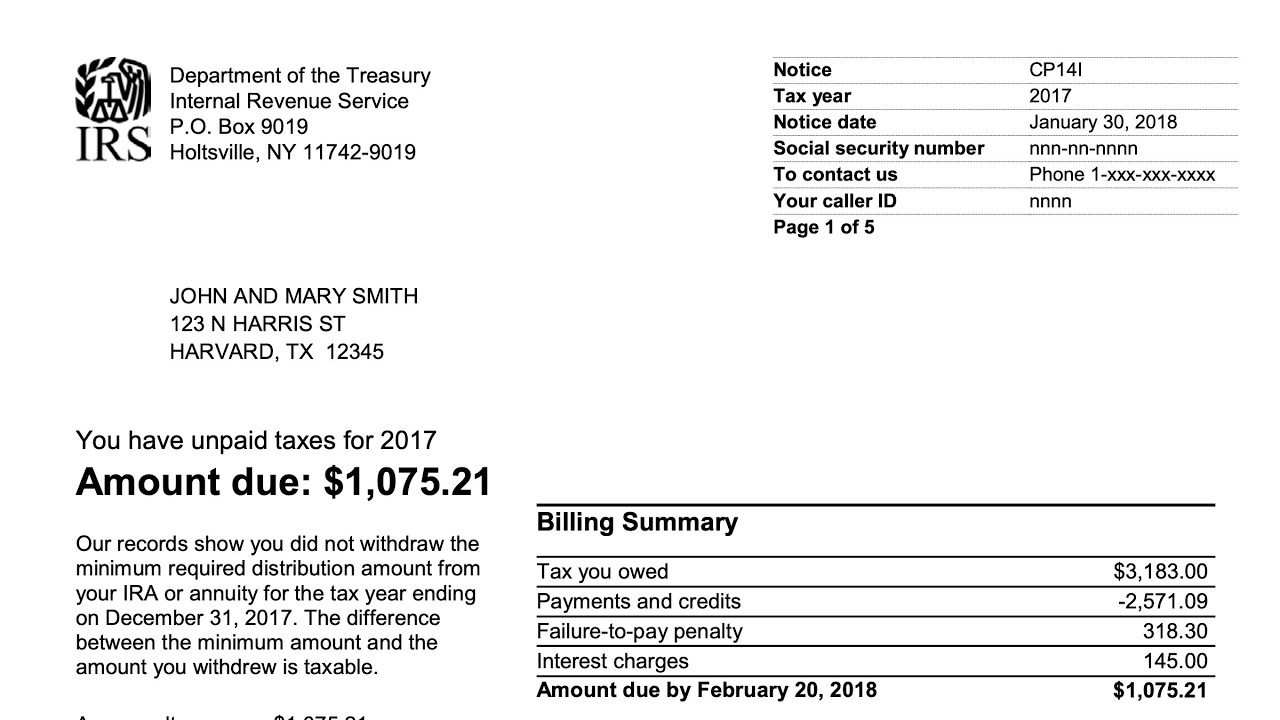Click the notice date January 30, 2018
Image resolution: width=1280 pixels, height=720 pixels.
click(1102, 122)
